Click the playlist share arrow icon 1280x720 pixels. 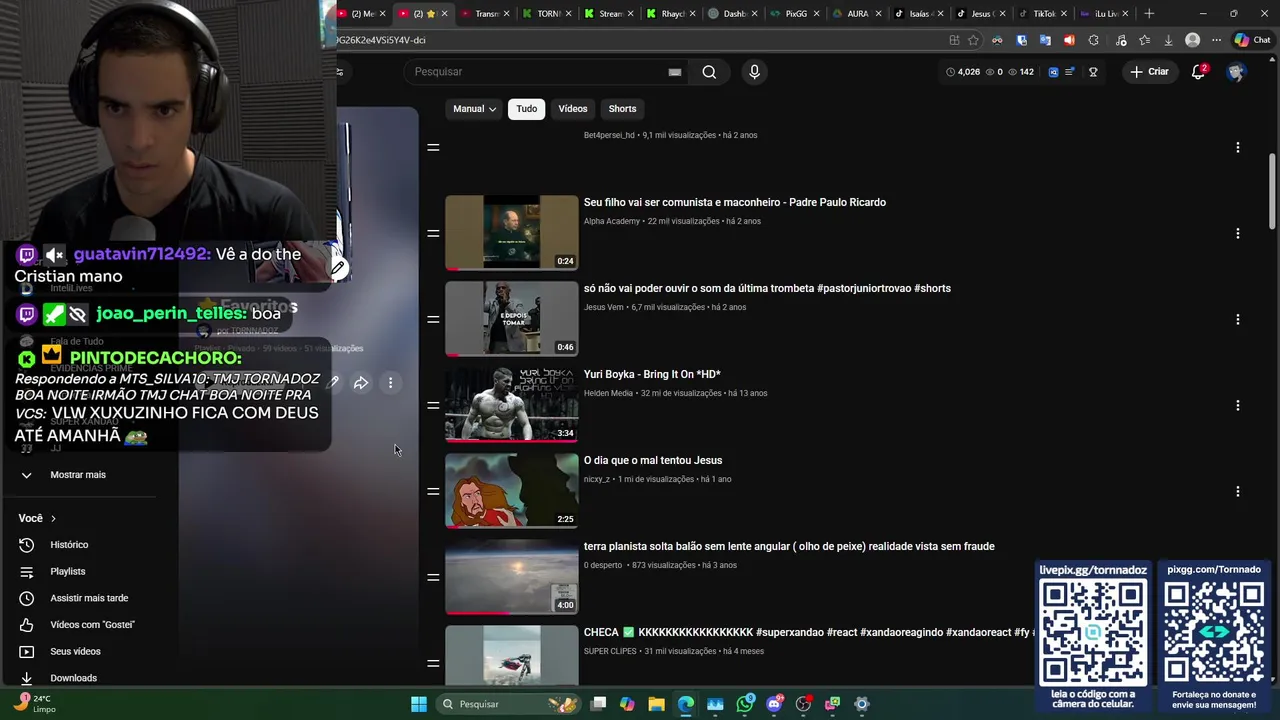pyautogui.click(x=361, y=383)
